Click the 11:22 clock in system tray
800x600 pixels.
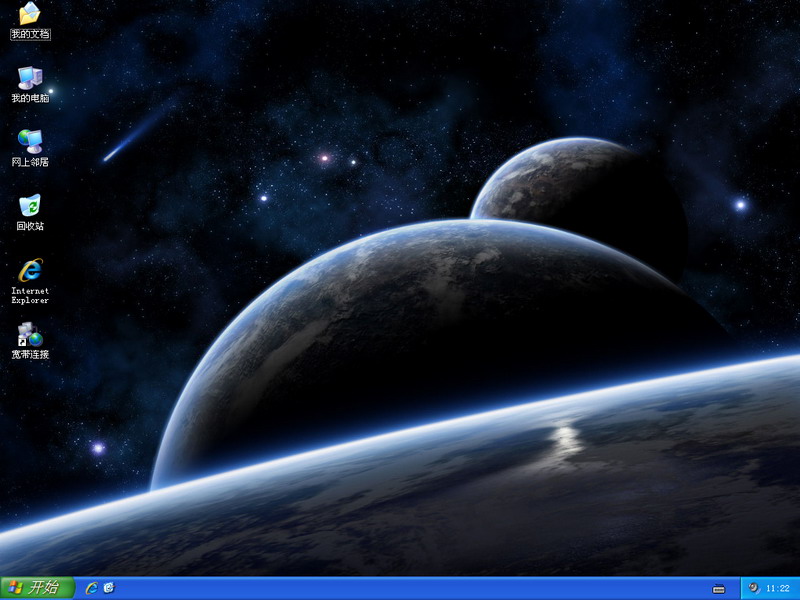777,589
